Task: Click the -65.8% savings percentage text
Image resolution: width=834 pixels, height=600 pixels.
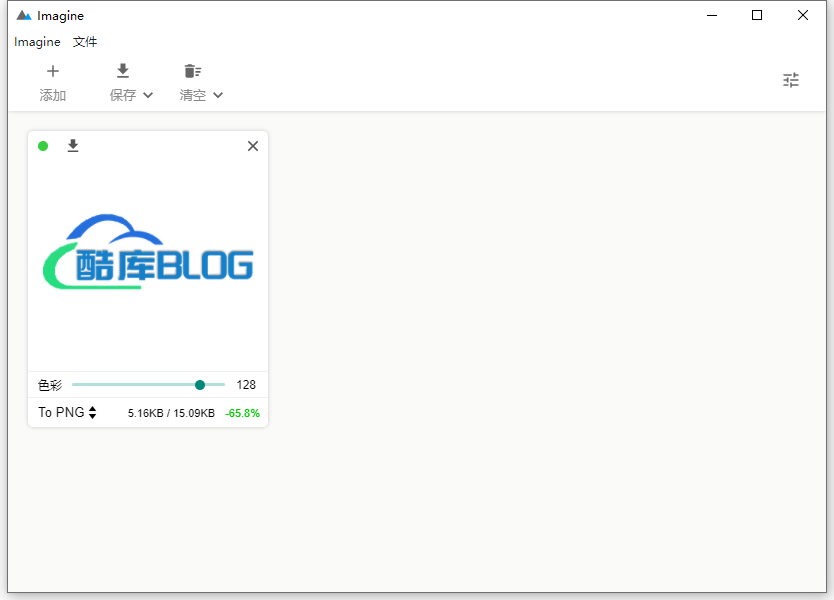Action: (242, 412)
